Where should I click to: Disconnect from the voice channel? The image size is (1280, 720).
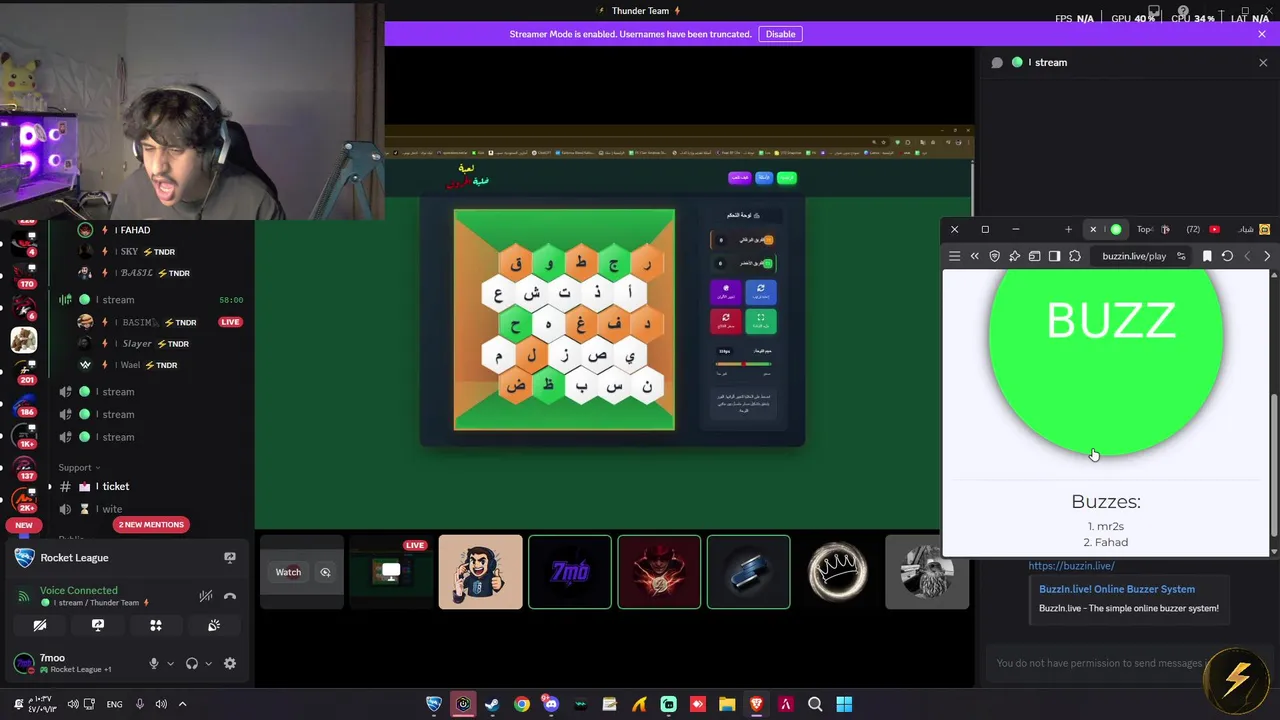[230, 596]
